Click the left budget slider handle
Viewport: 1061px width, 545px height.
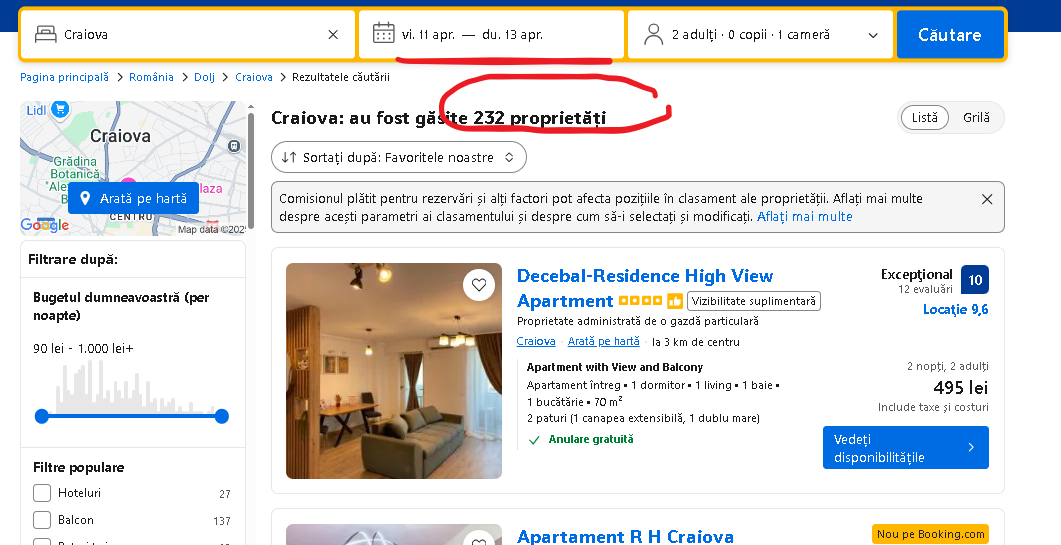point(42,416)
